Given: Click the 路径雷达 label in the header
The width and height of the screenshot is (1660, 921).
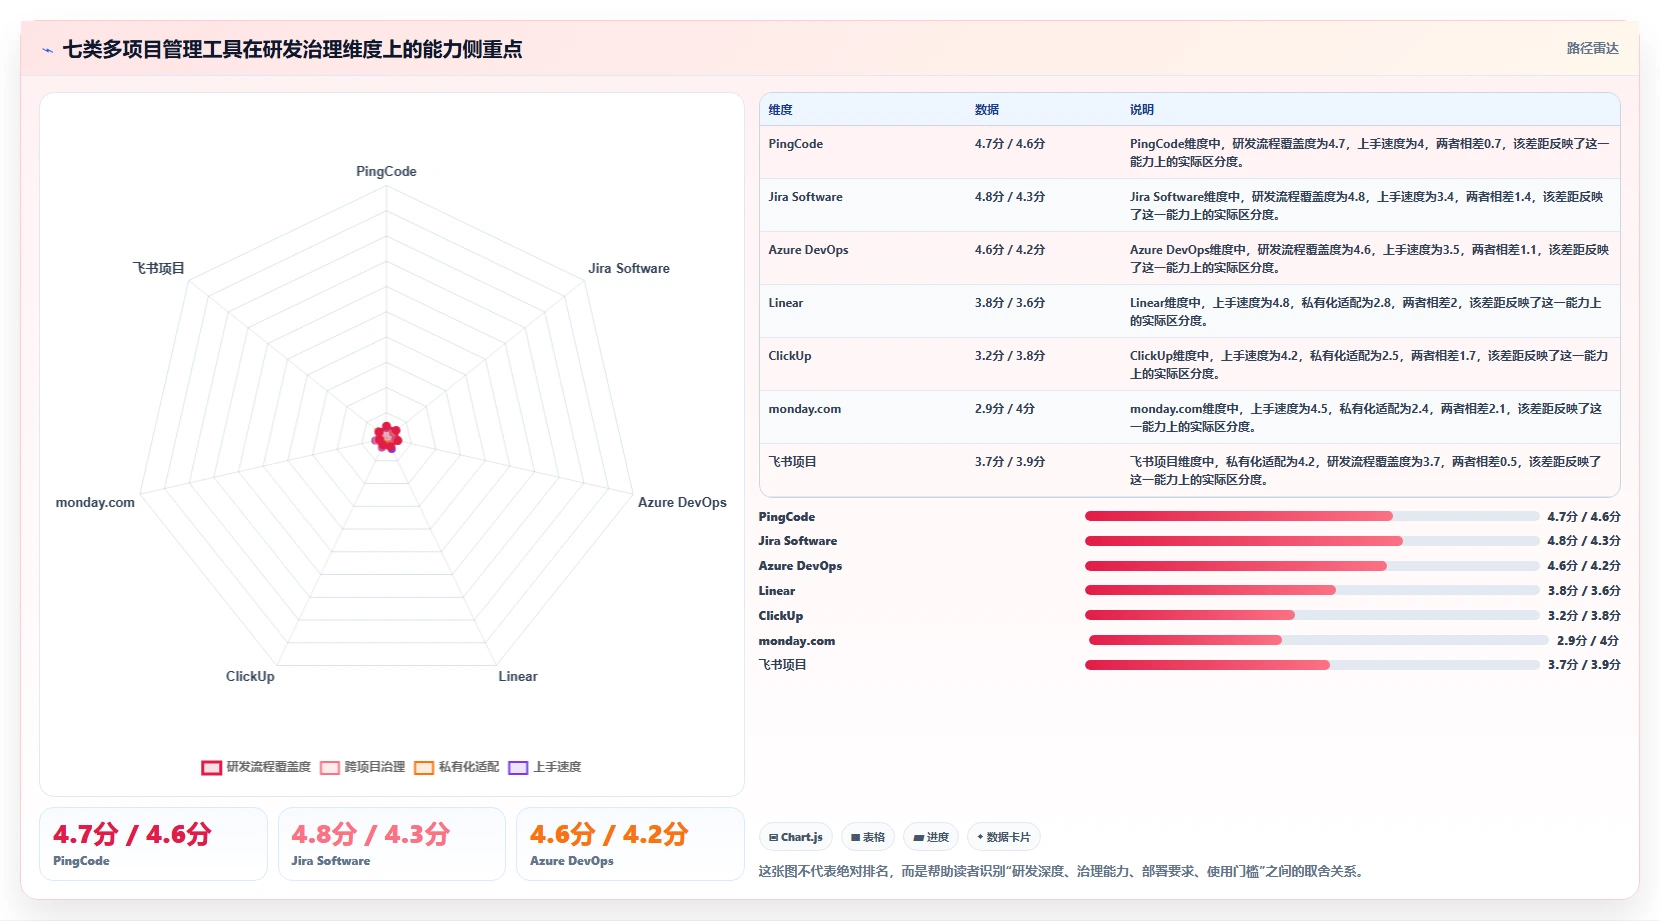Looking at the screenshot, I should click(x=1592, y=48).
